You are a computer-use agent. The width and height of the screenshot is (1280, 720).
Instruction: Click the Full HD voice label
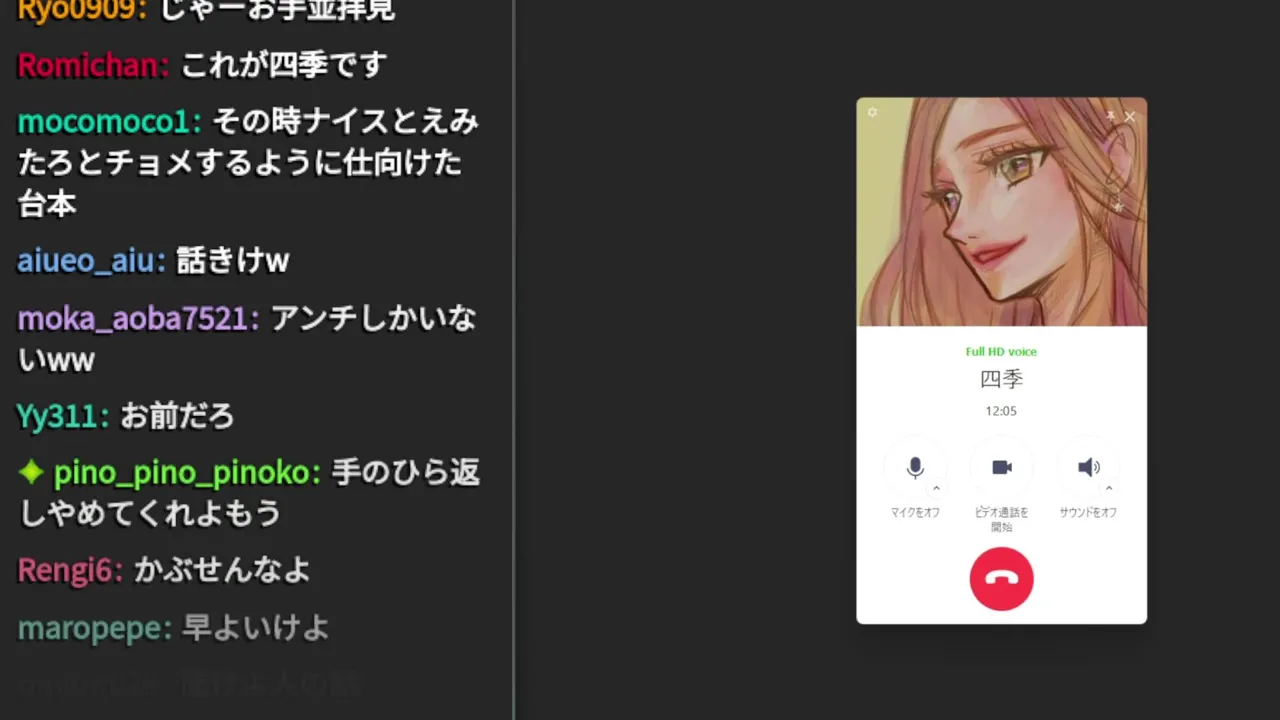coord(1001,352)
